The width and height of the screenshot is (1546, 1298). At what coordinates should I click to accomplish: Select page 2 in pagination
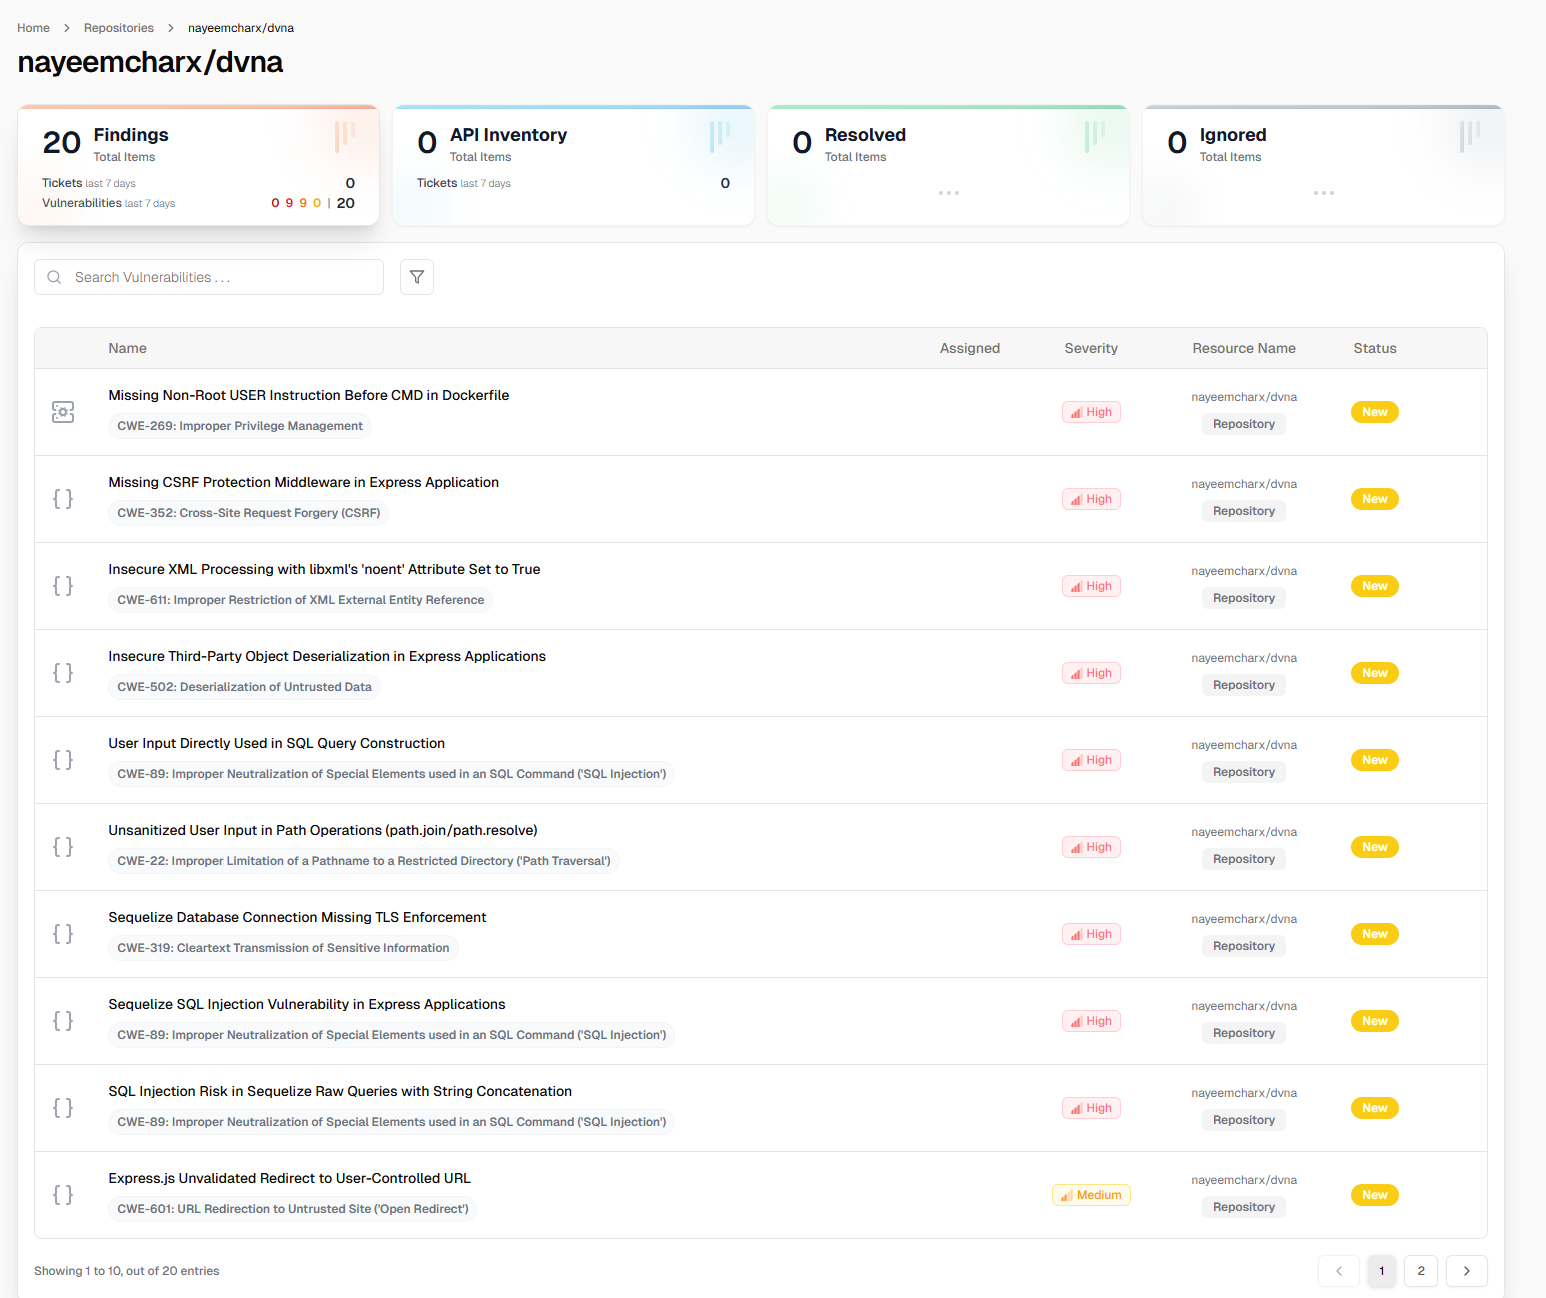click(1421, 1271)
